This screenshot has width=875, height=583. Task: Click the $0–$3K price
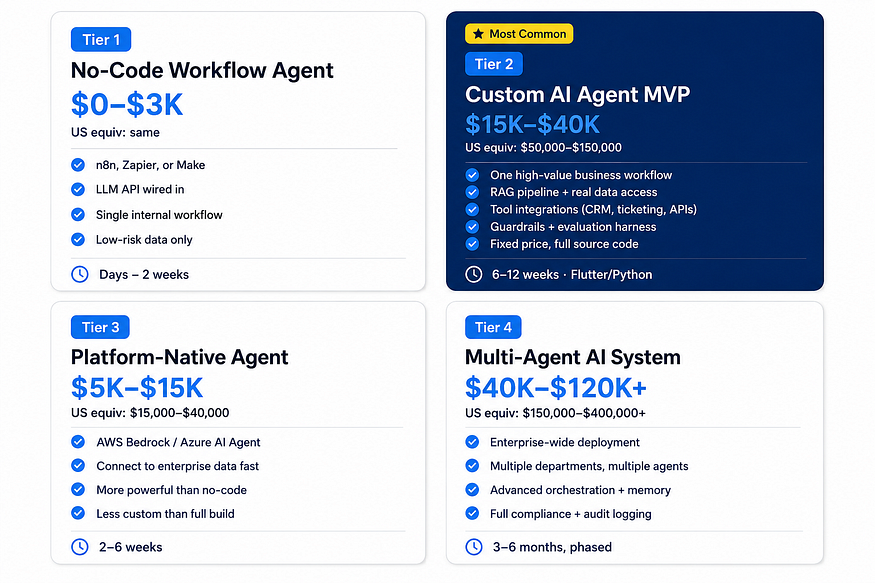pos(127,104)
